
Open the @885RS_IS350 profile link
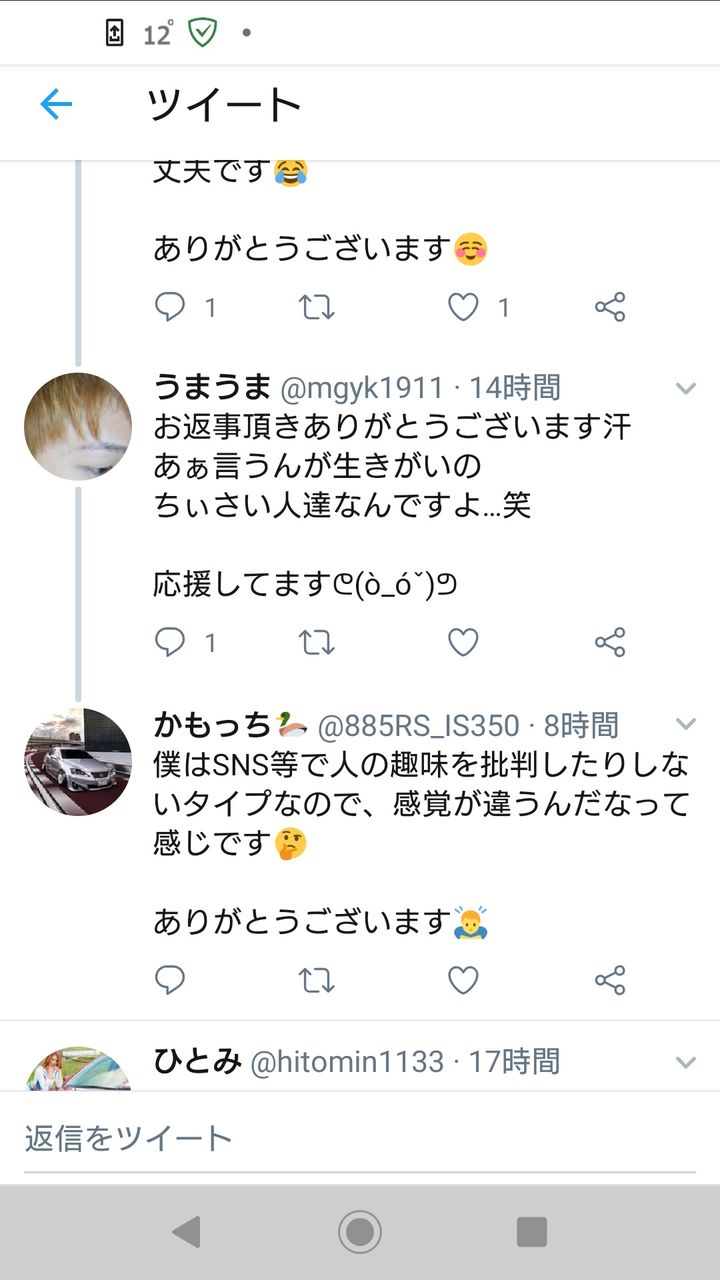(419, 725)
